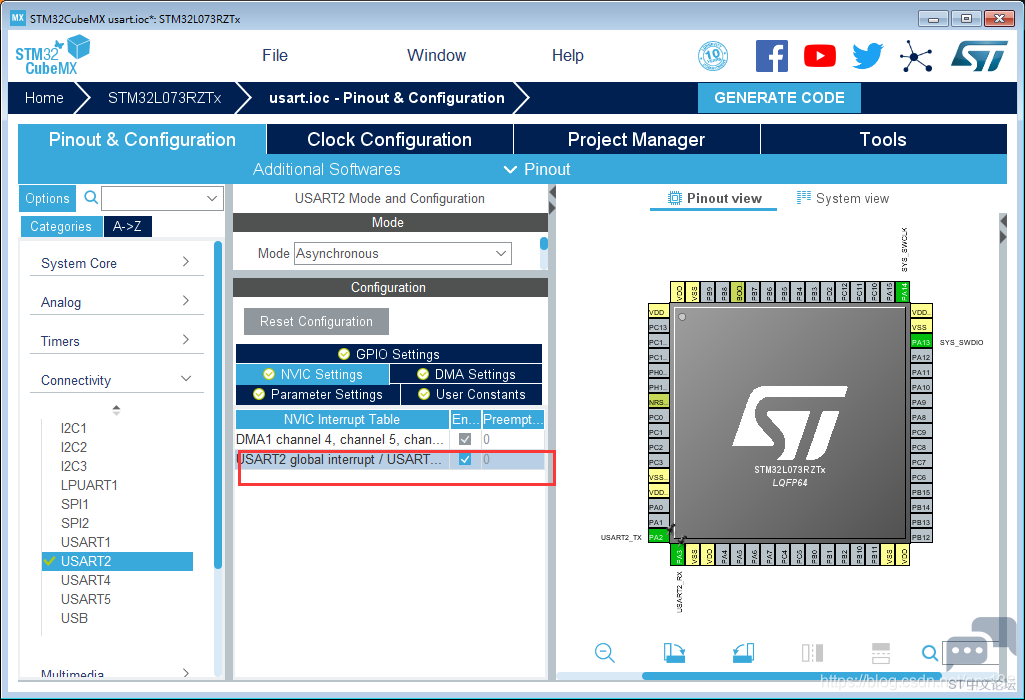
Task: Click pin PA10 on chip
Action: [921, 387]
